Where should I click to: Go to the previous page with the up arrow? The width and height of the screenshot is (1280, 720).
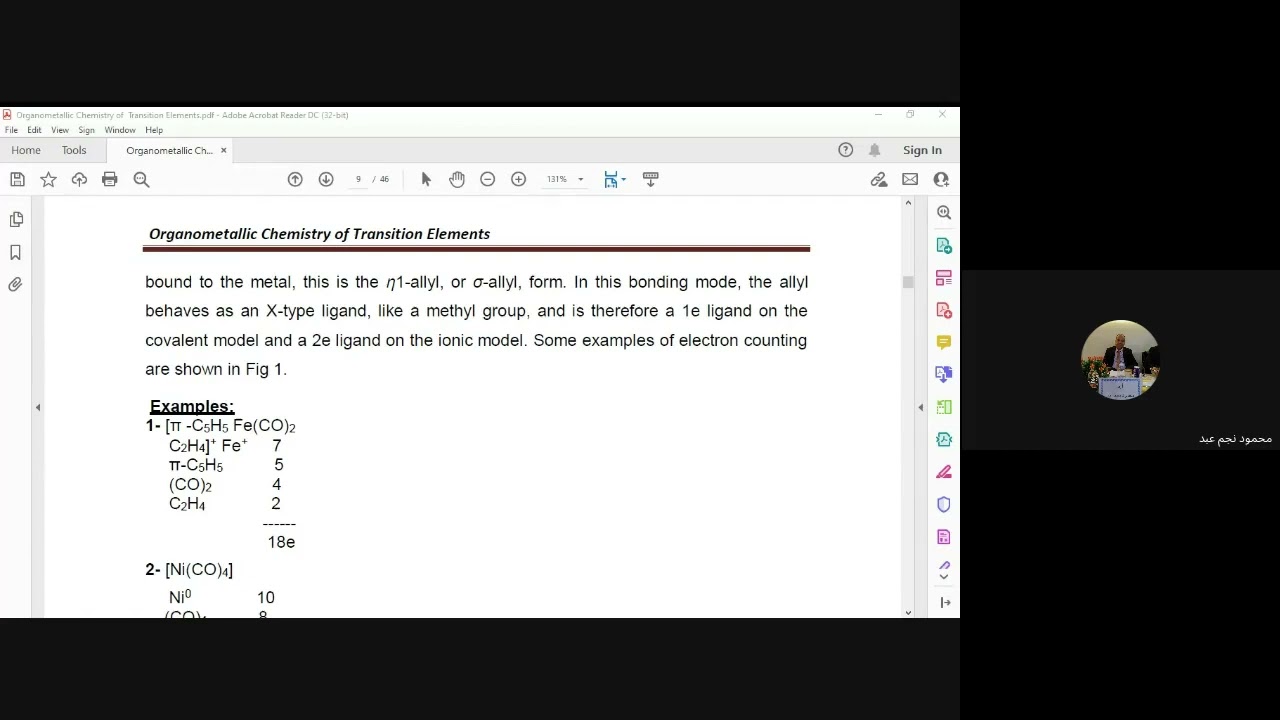[295, 179]
